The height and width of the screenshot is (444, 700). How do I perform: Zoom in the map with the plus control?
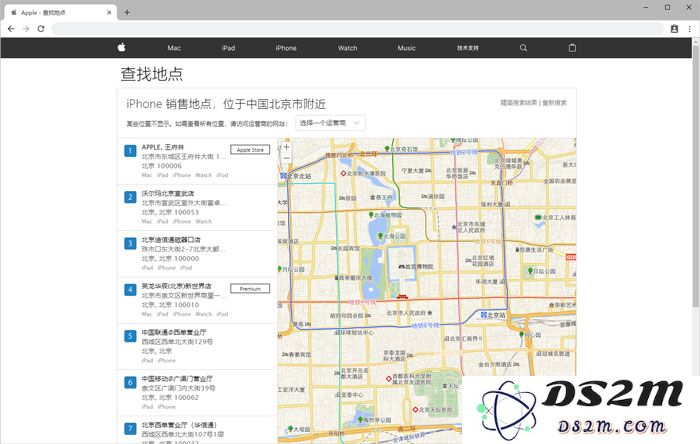pyautogui.click(x=287, y=146)
